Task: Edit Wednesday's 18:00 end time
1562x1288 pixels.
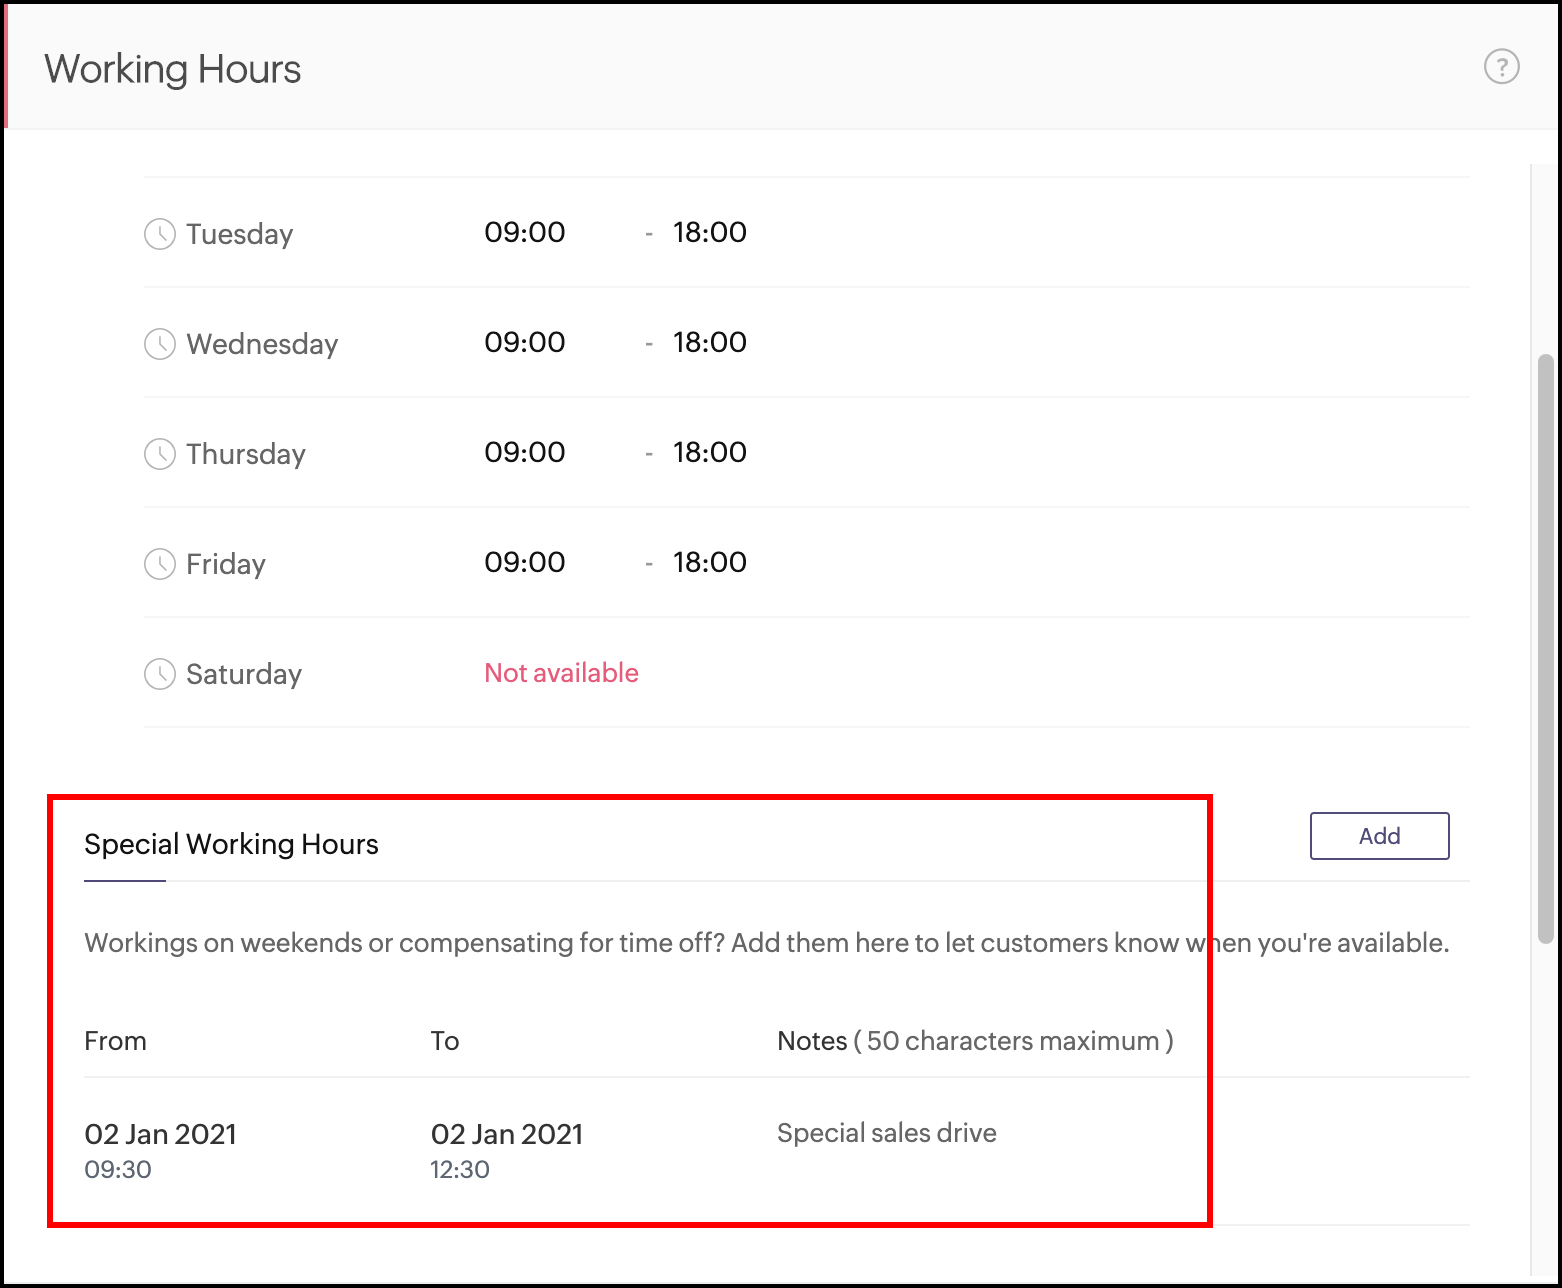Action: [x=709, y=342]
